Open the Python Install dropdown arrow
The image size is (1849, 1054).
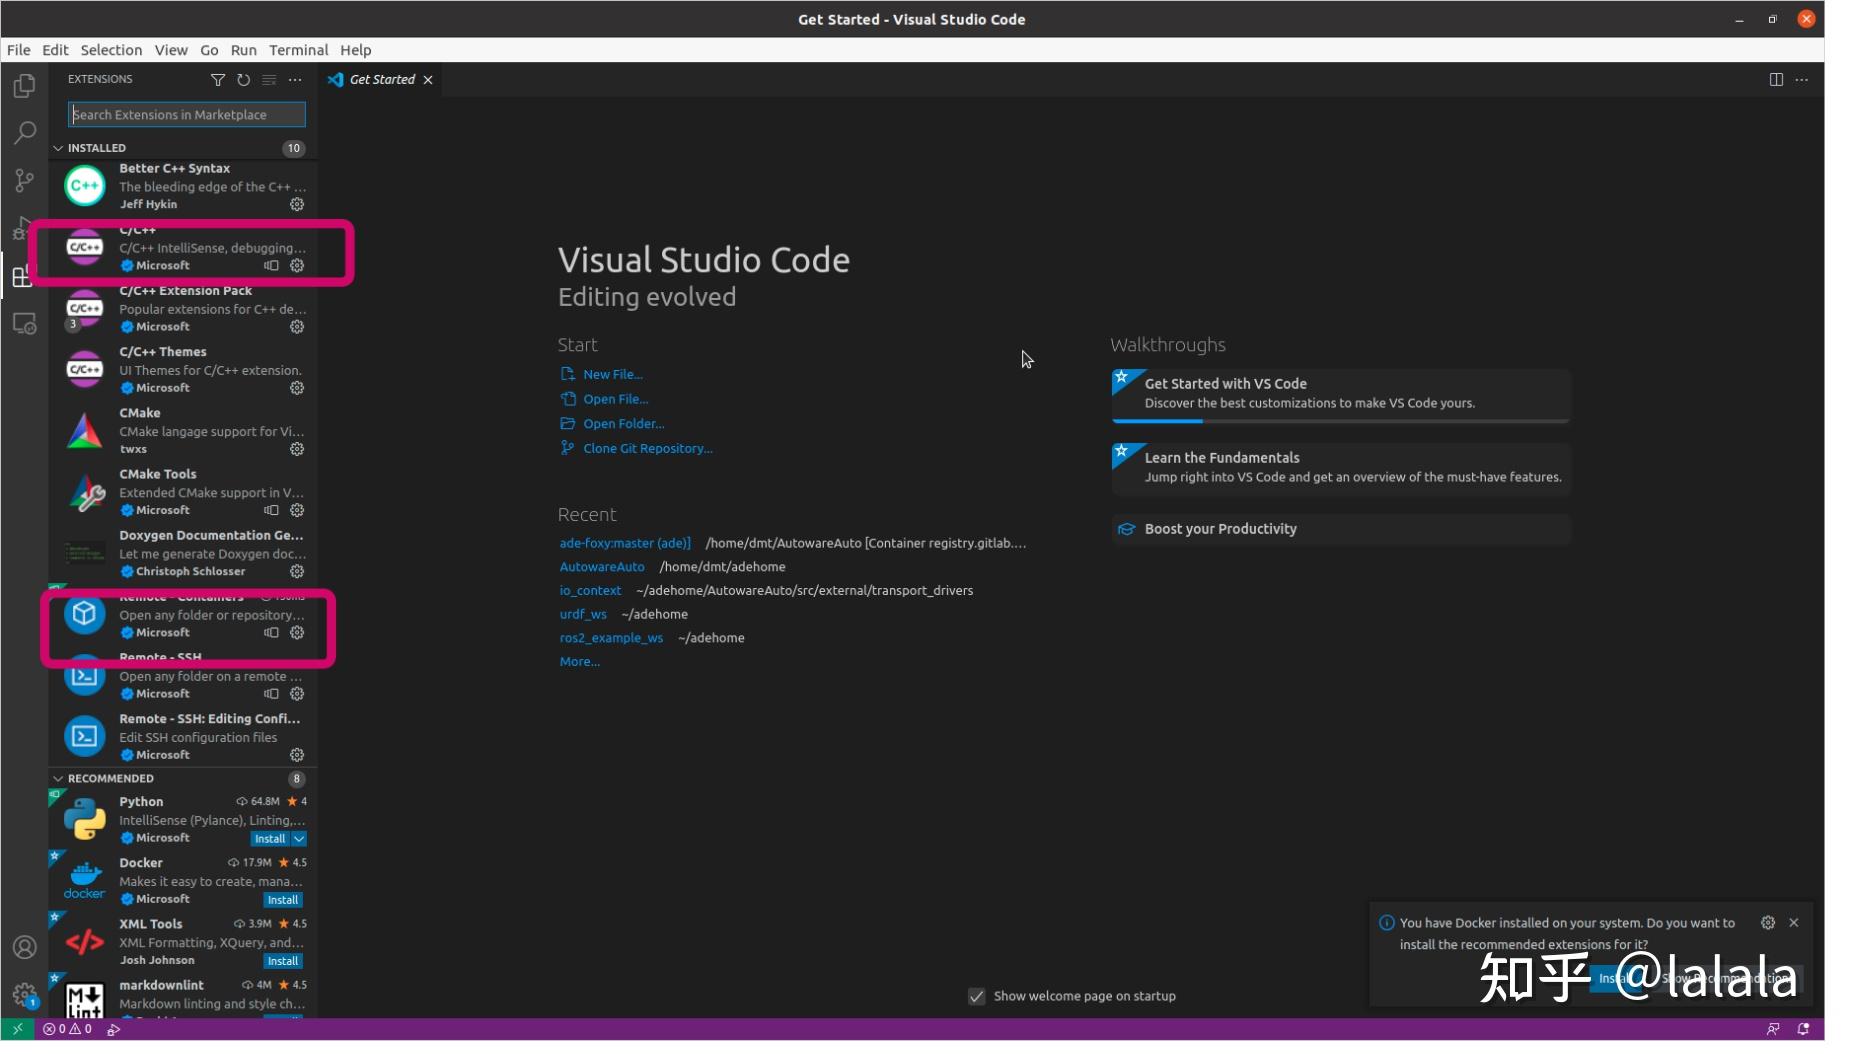tap(299, 839)
